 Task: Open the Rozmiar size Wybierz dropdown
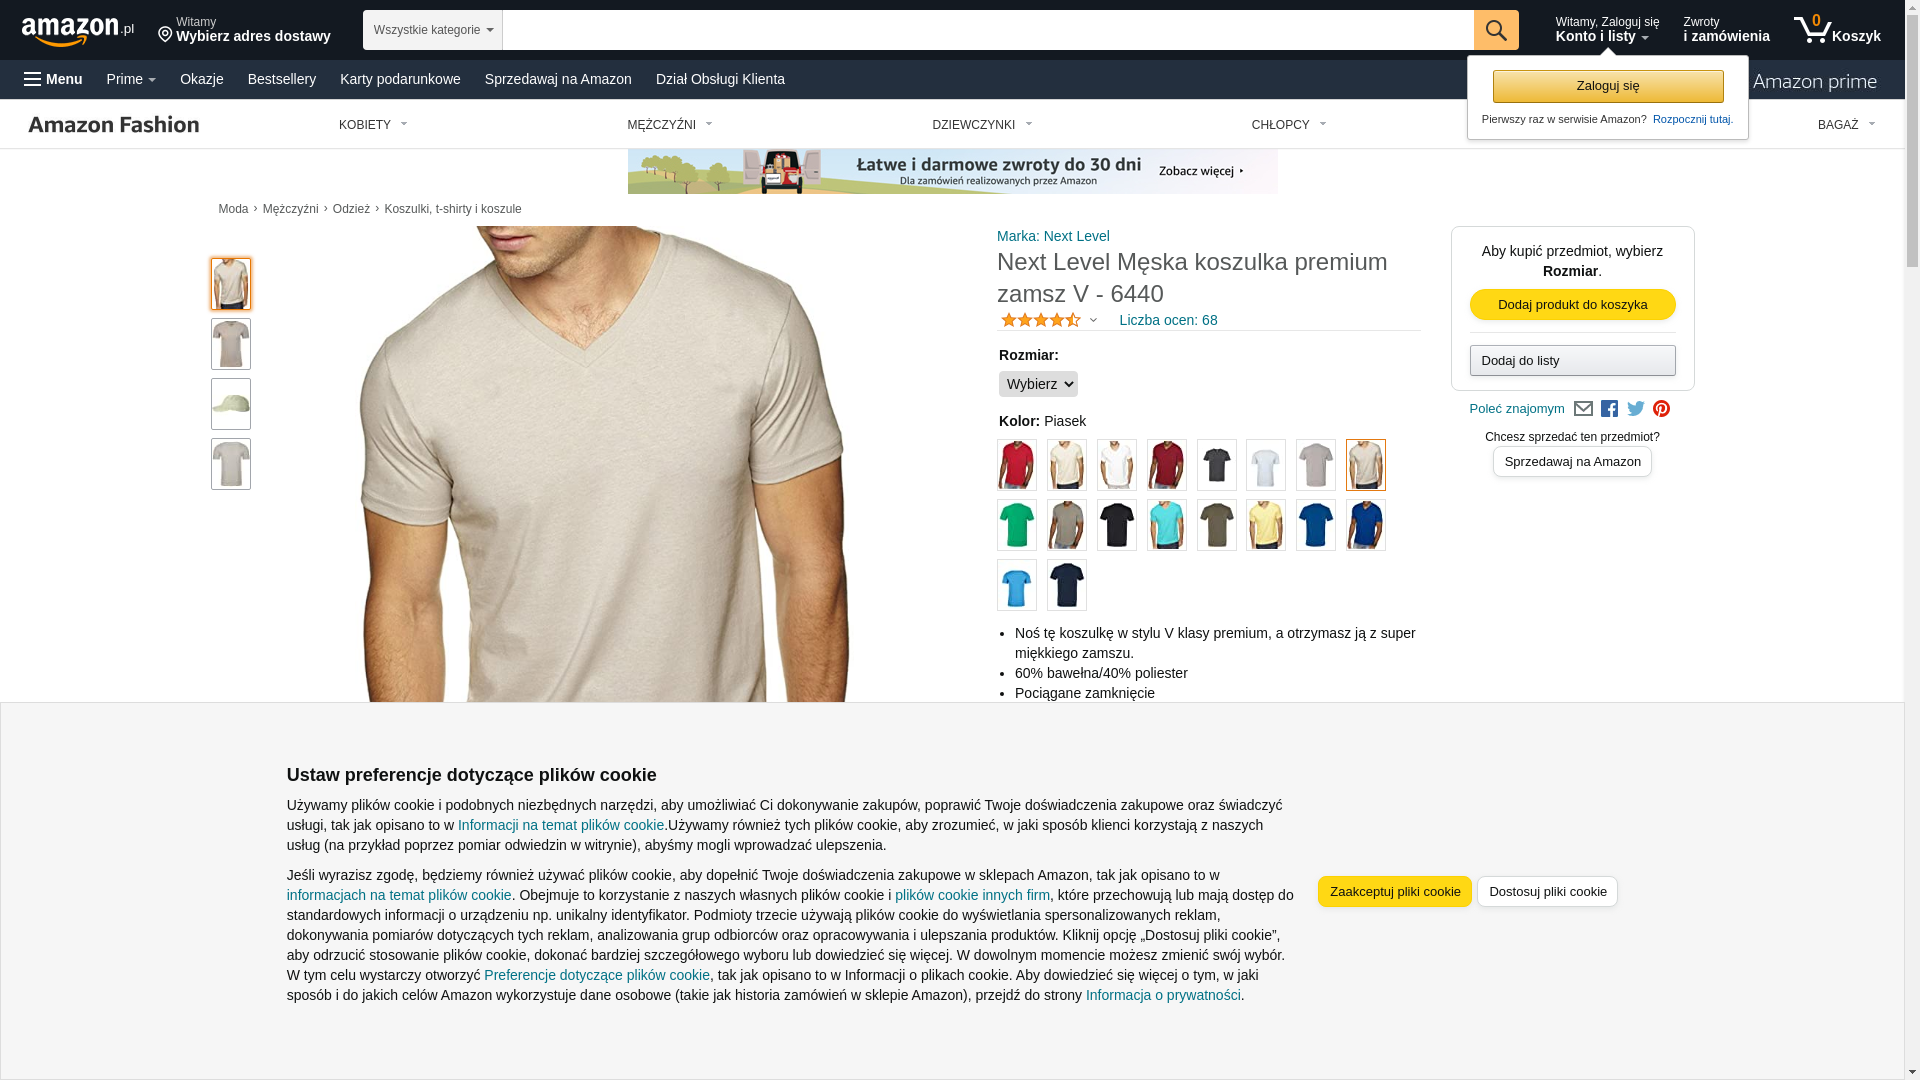pyautogui.click(x=1038, y=384)
